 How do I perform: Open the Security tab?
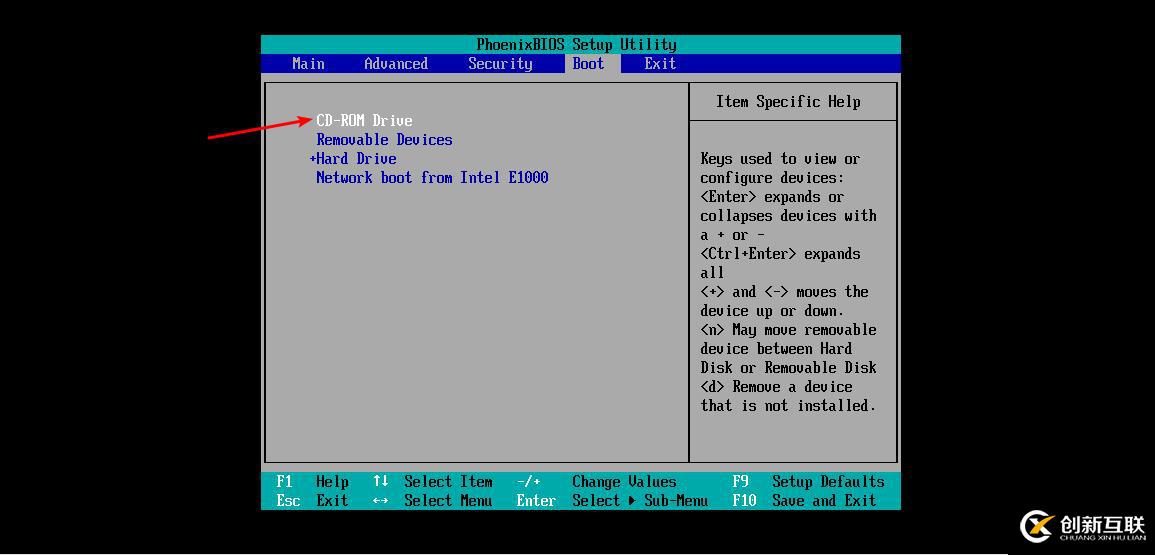pos(500,63)
